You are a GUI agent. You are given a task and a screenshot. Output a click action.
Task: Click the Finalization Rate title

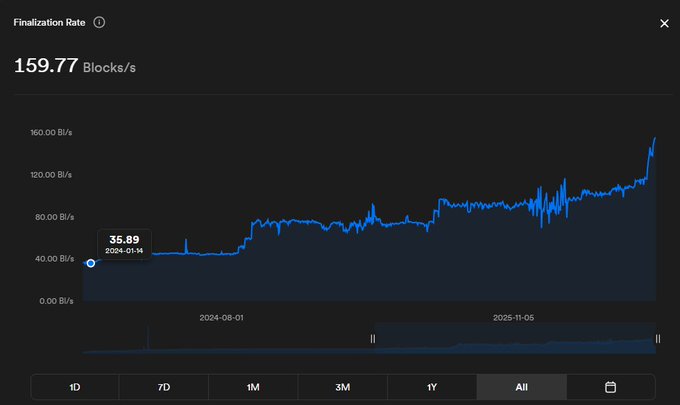point(49,22)
